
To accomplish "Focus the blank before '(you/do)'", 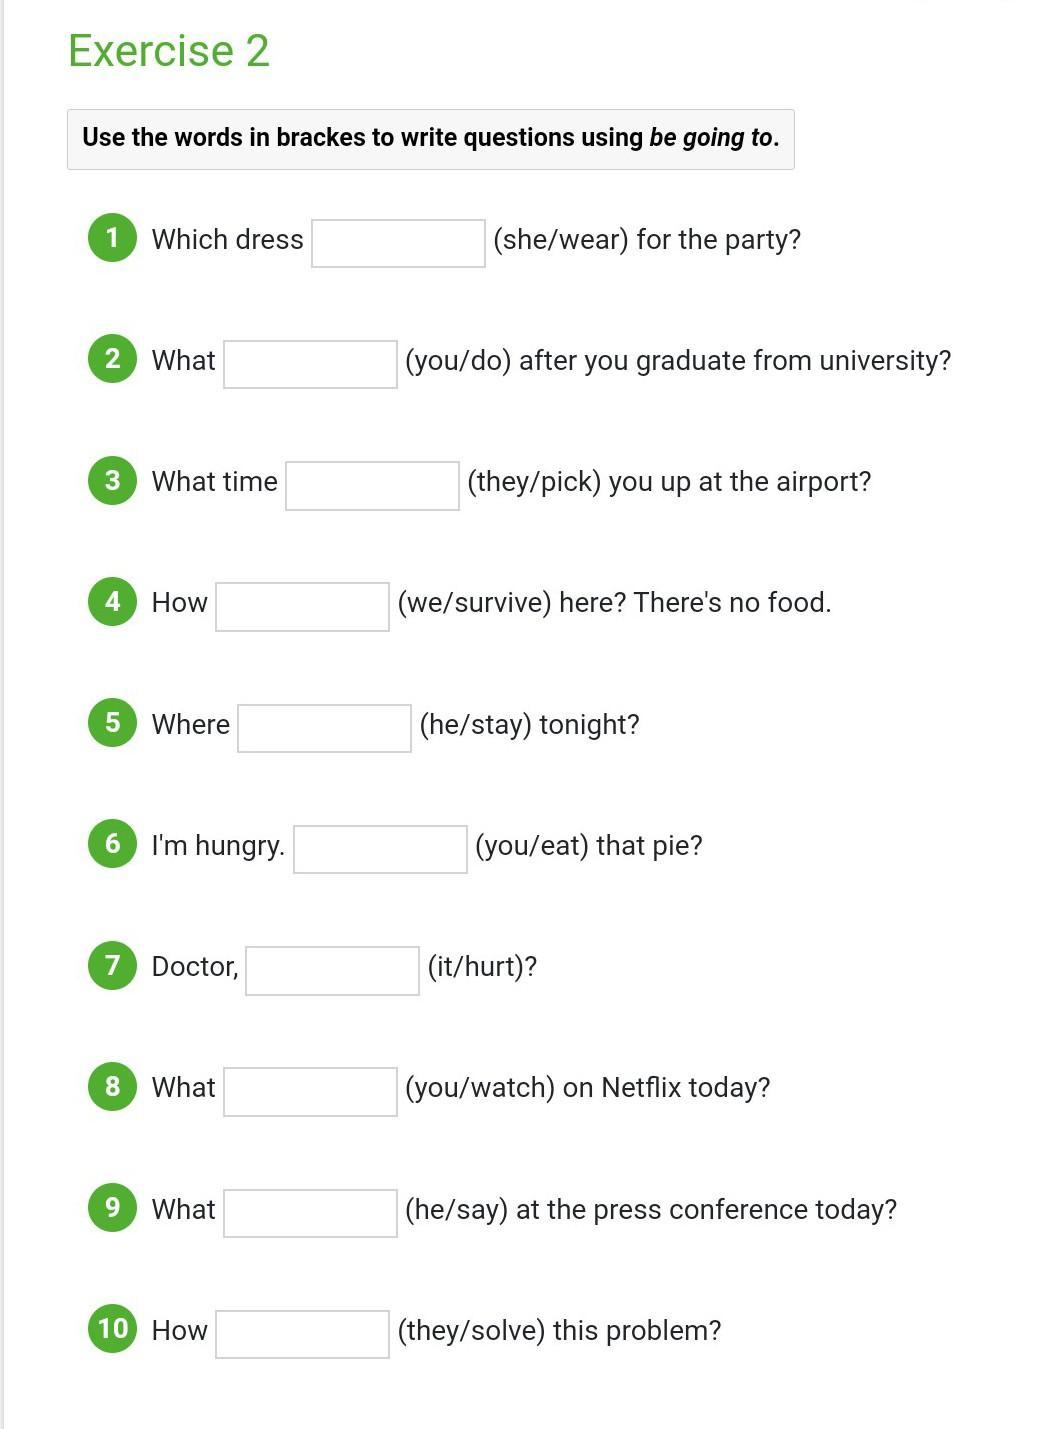I will (x=310, y=364).
